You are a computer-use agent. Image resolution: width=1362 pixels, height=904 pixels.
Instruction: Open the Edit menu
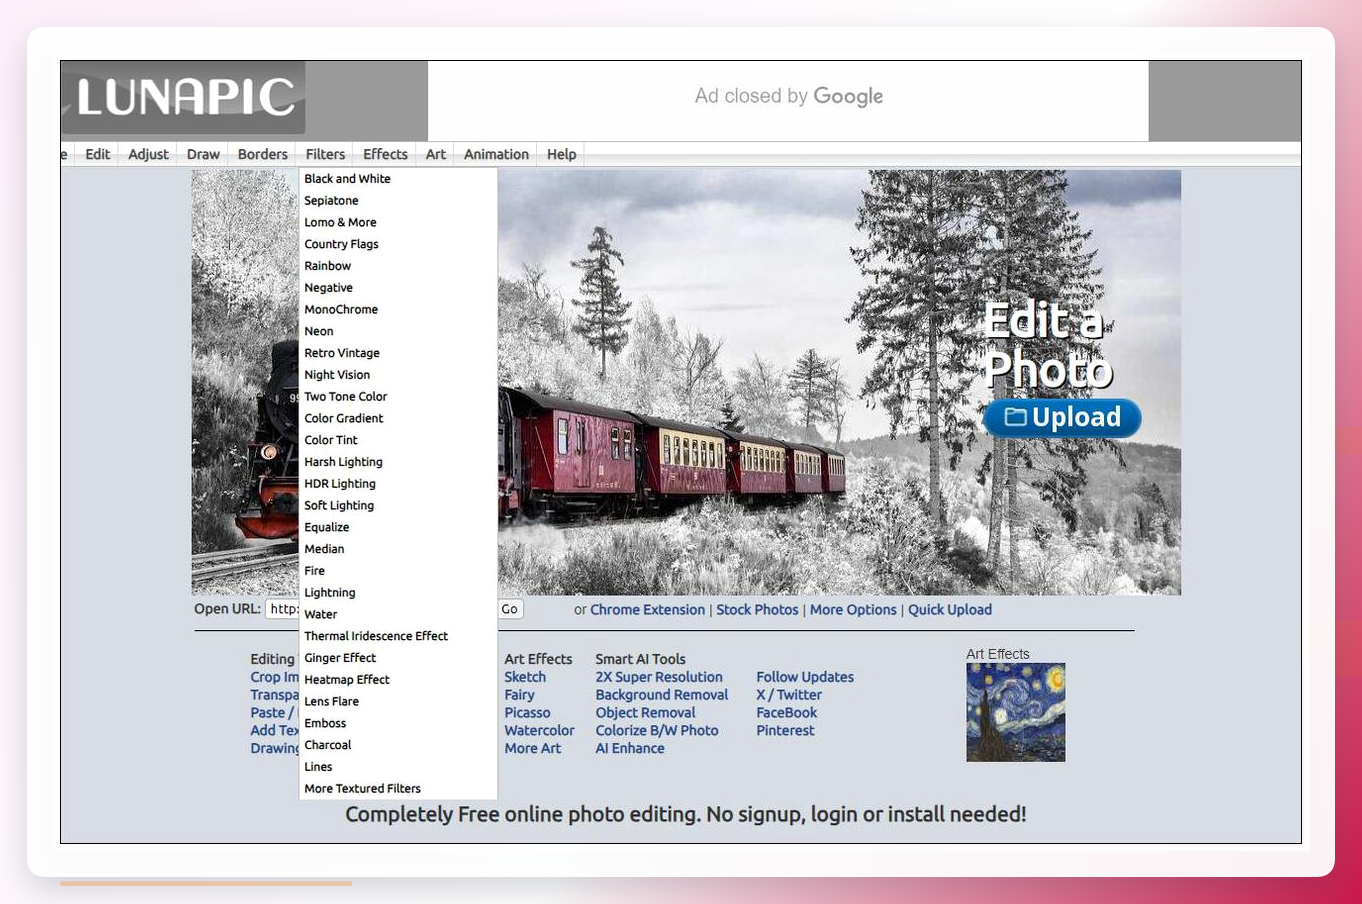coord(98,154)
